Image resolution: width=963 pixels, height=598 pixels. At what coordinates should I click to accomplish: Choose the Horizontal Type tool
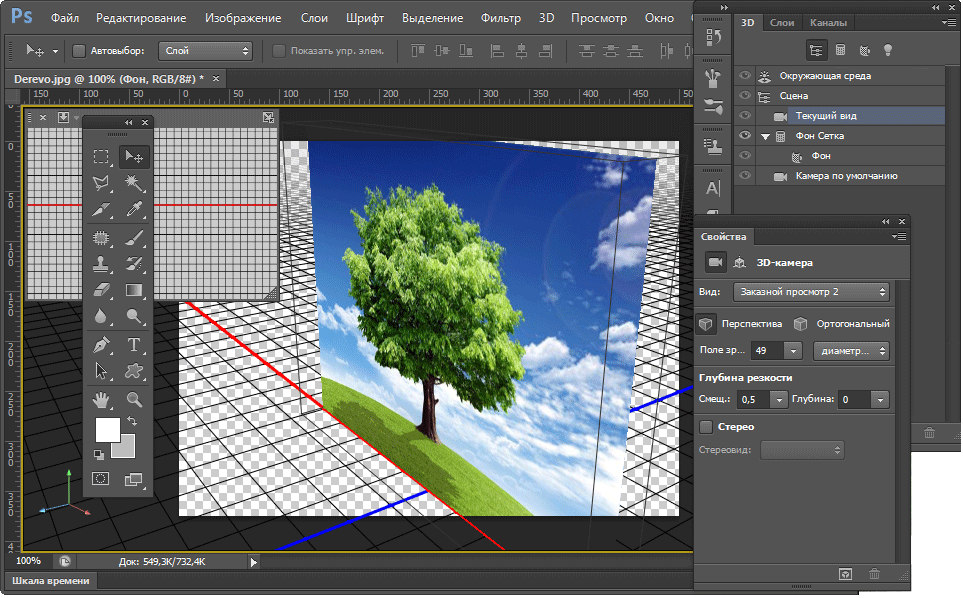tap(133, 345)
